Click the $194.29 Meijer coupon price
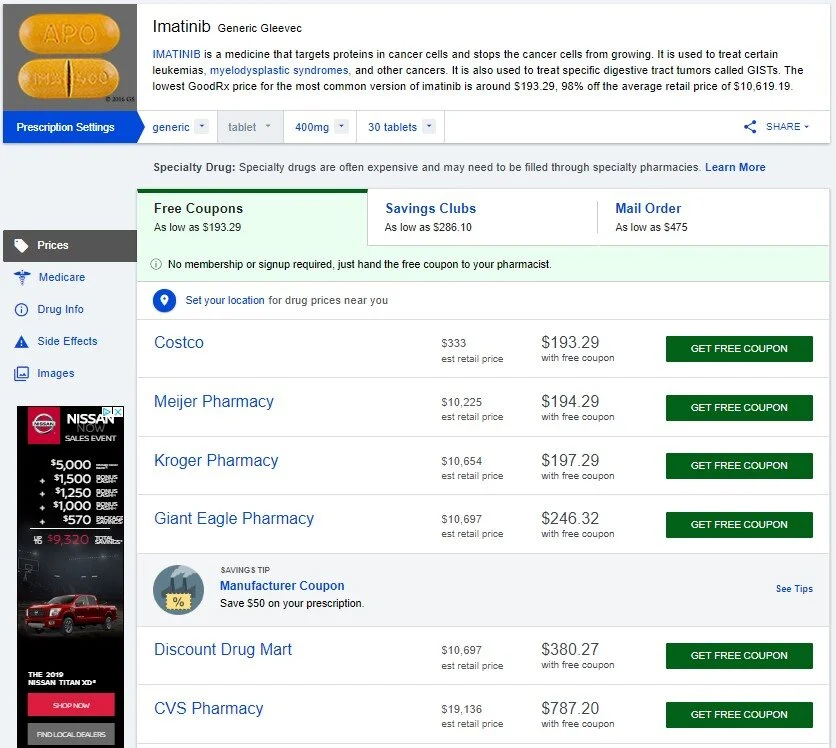Screen dimensions: 836x748 570,401
